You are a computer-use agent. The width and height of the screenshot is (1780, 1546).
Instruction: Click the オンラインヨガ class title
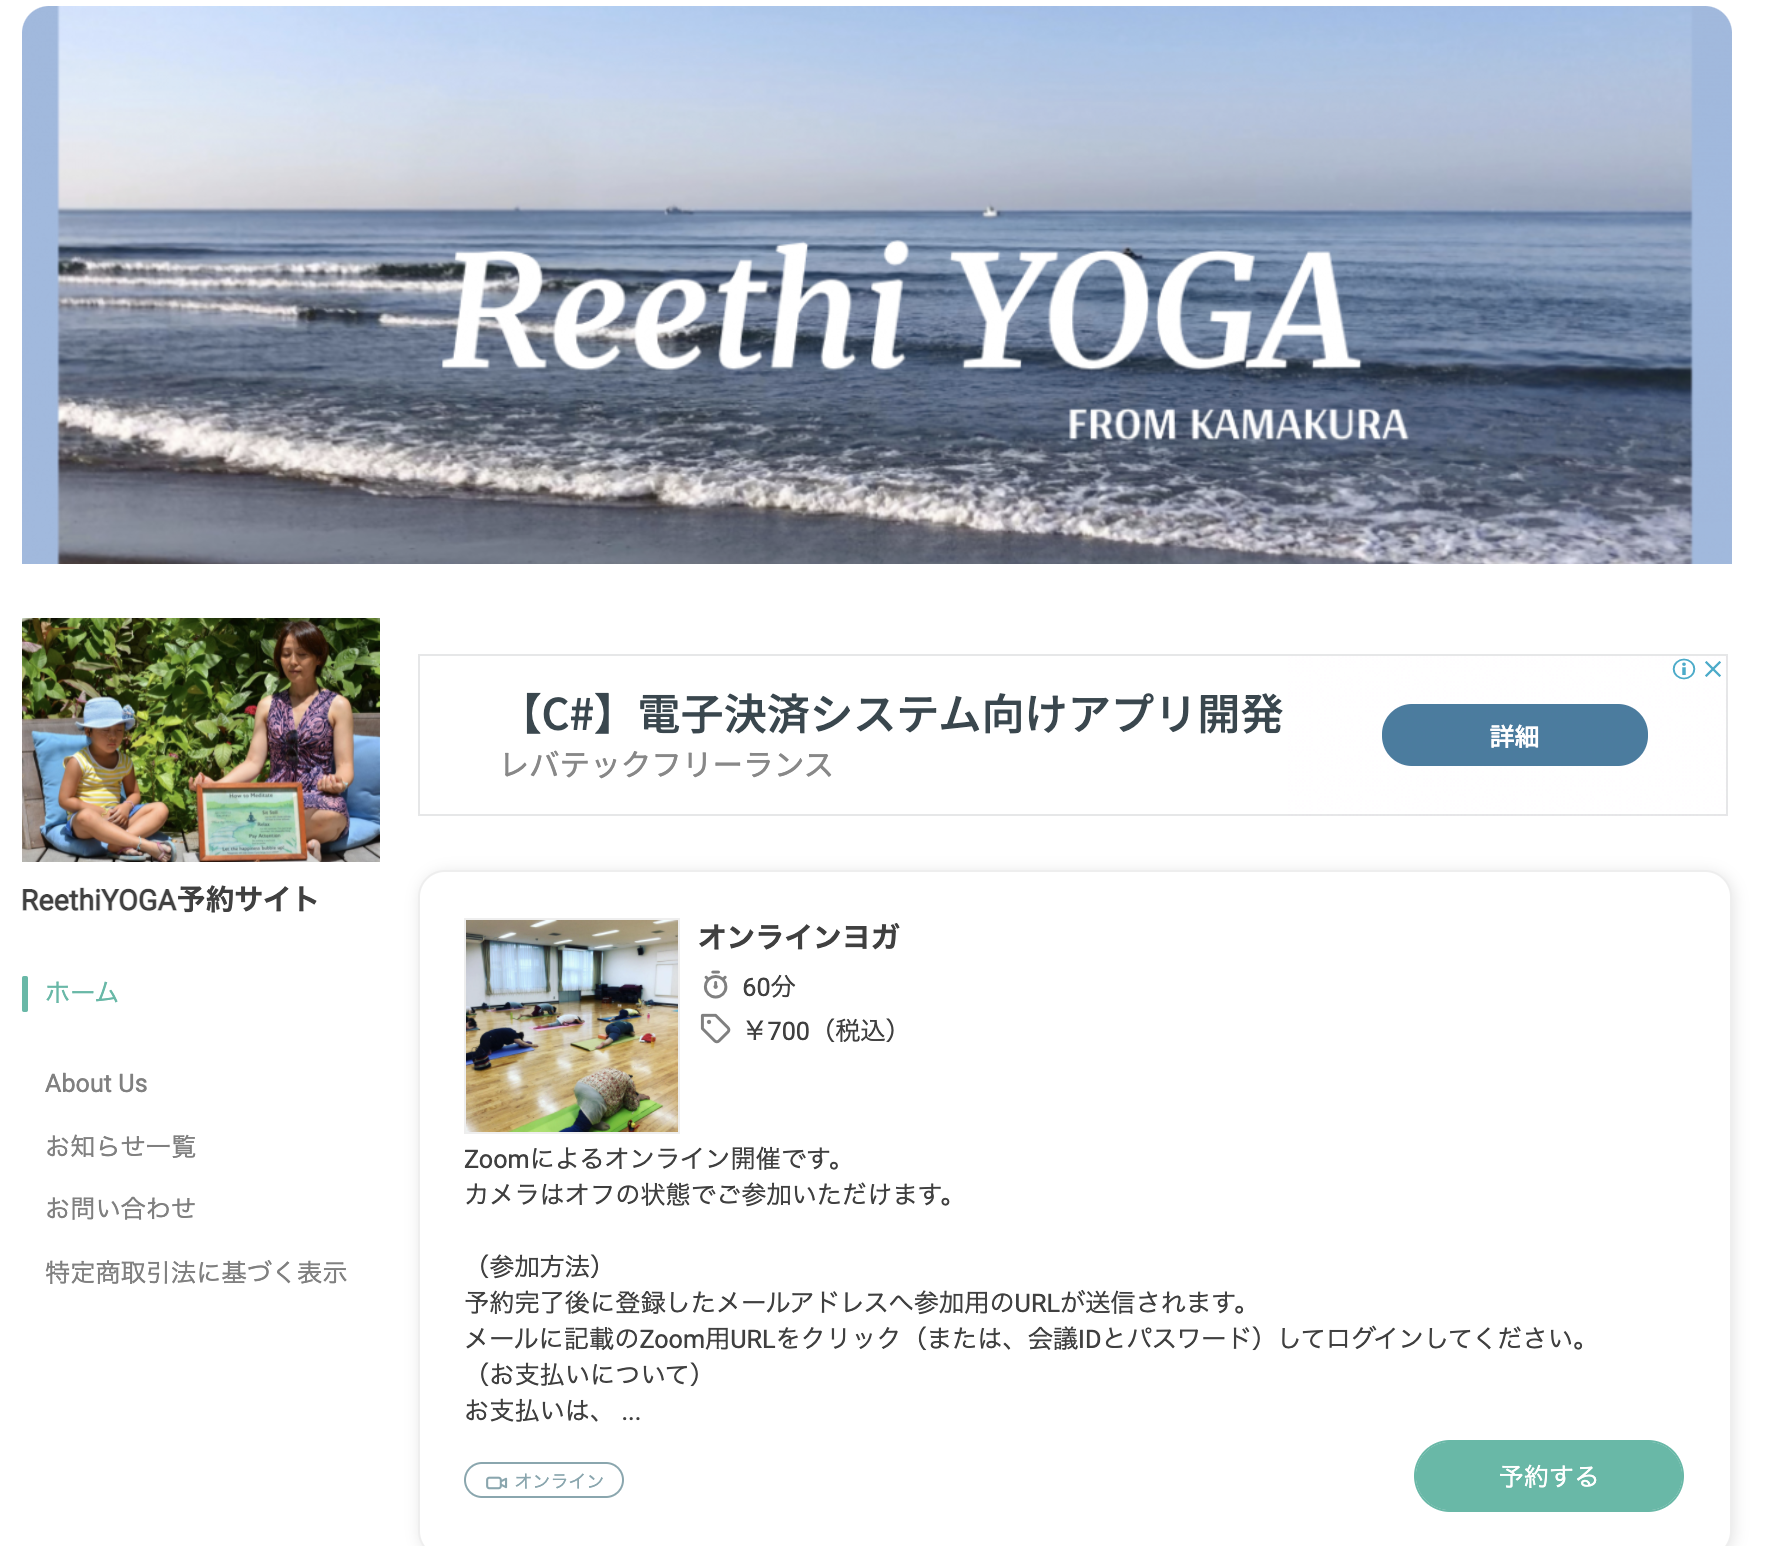799,937
